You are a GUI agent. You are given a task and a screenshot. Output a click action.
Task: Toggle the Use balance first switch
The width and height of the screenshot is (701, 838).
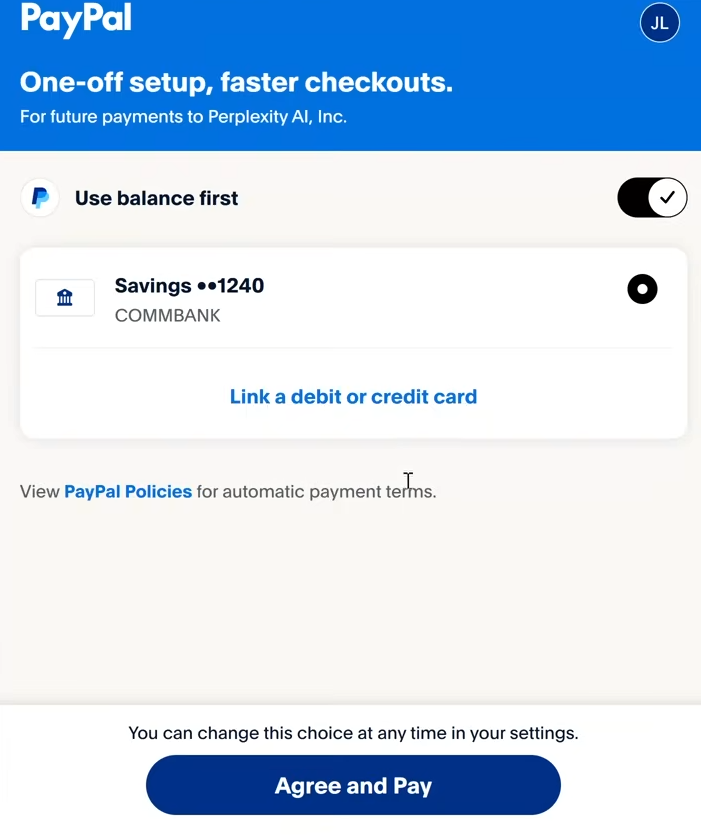(x=652, y=198)
